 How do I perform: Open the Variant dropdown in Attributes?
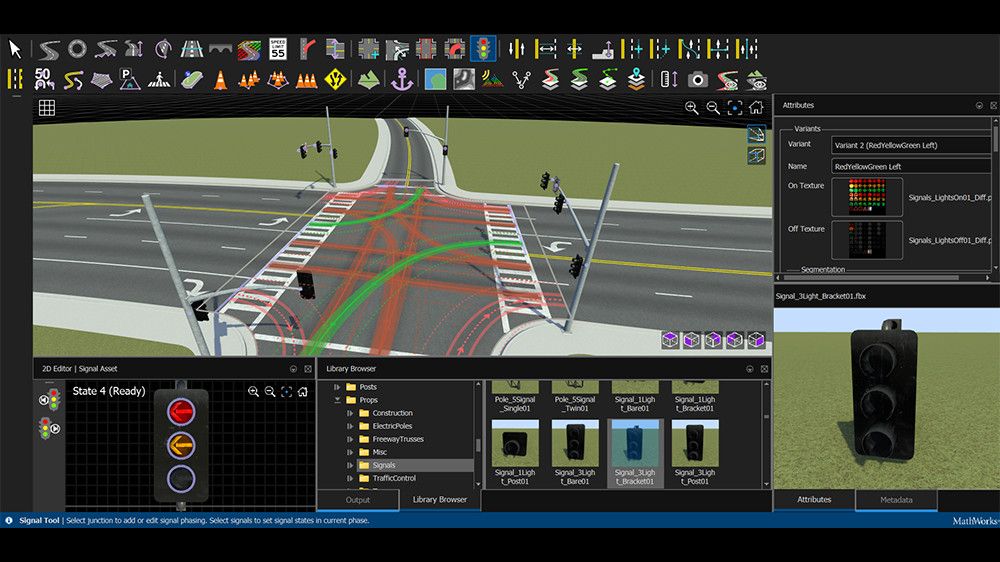[910, 145]
